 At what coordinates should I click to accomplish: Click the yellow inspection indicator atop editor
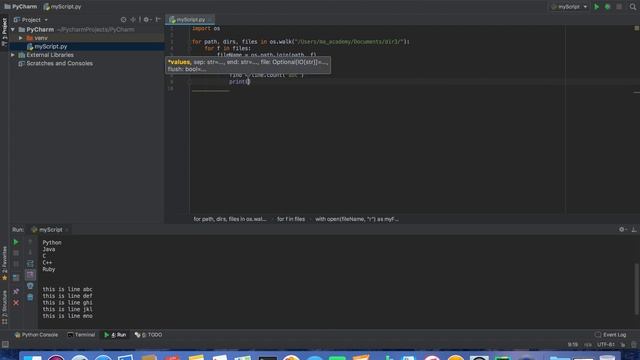pyautogui.click(x=636, y=28)
